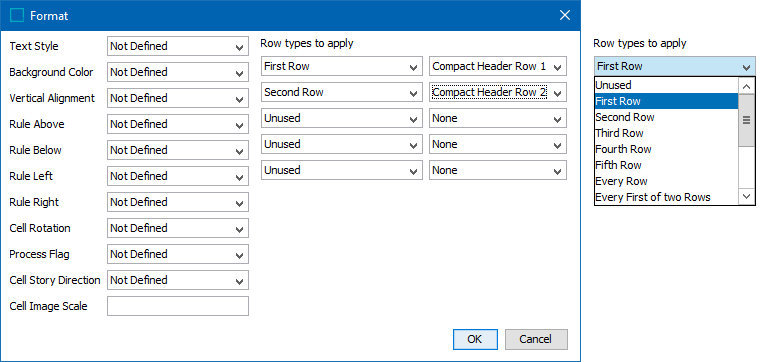Open the Cell Story Direction dropdown
777x362 pixels.
pos(177,280)
